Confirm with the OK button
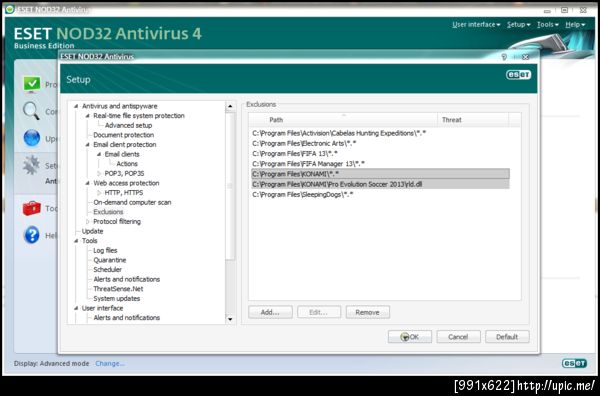Viewport: 600px width, 396px height. tap(410, 337)
